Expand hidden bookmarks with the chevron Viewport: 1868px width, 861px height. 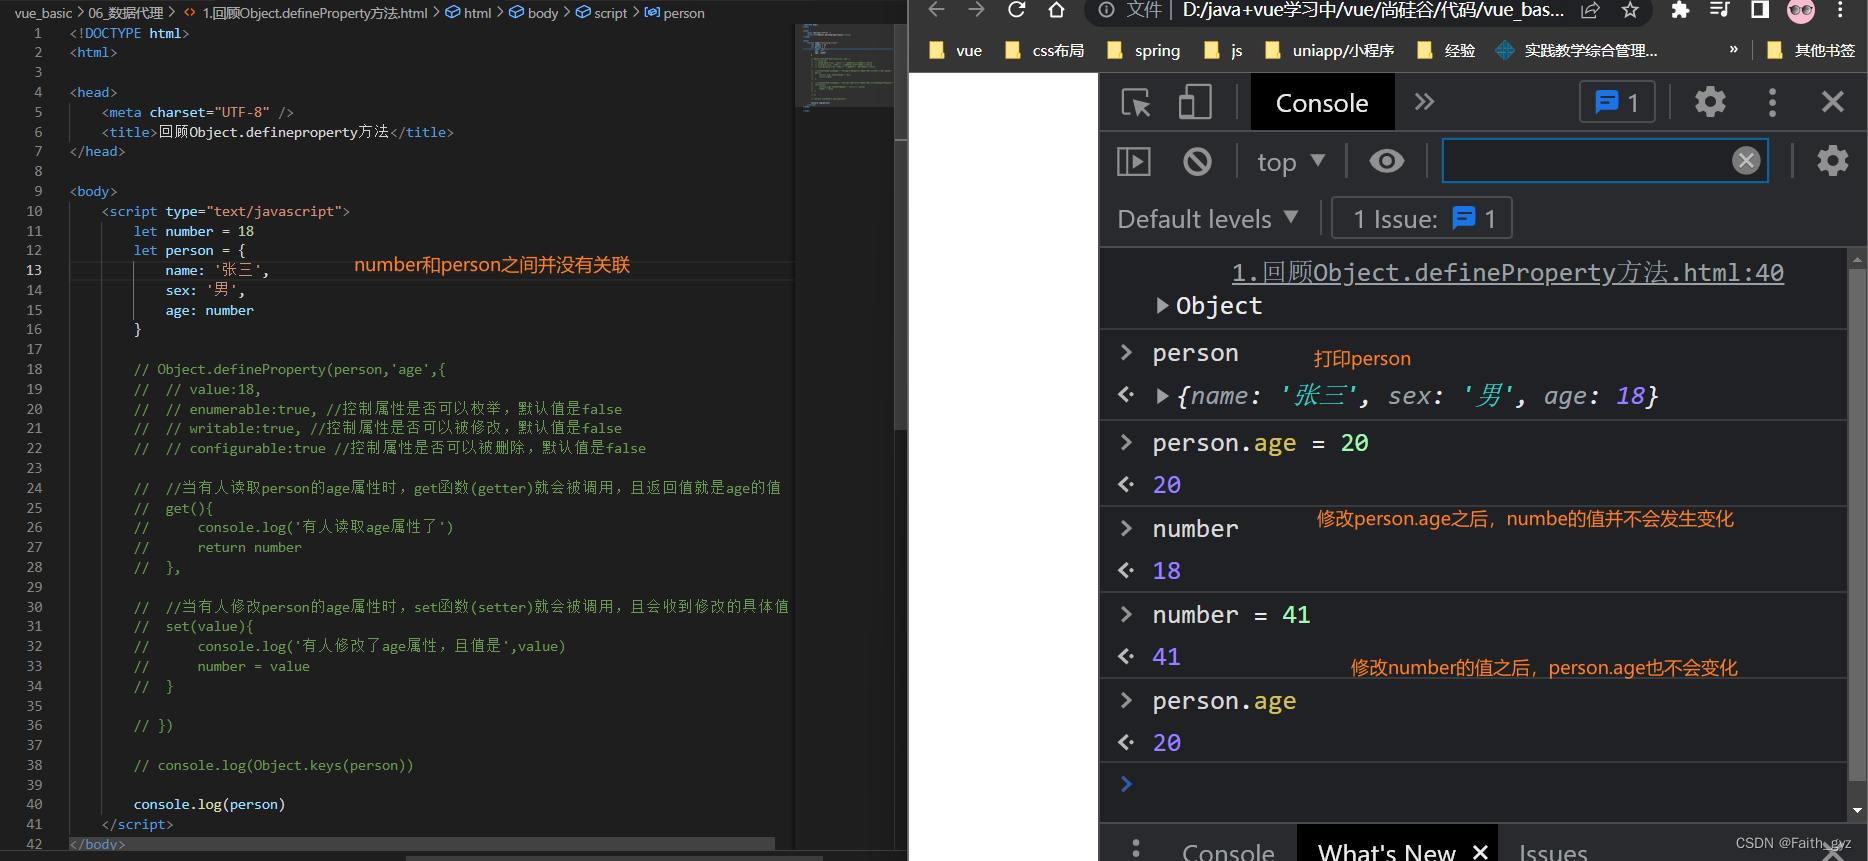1733,49
